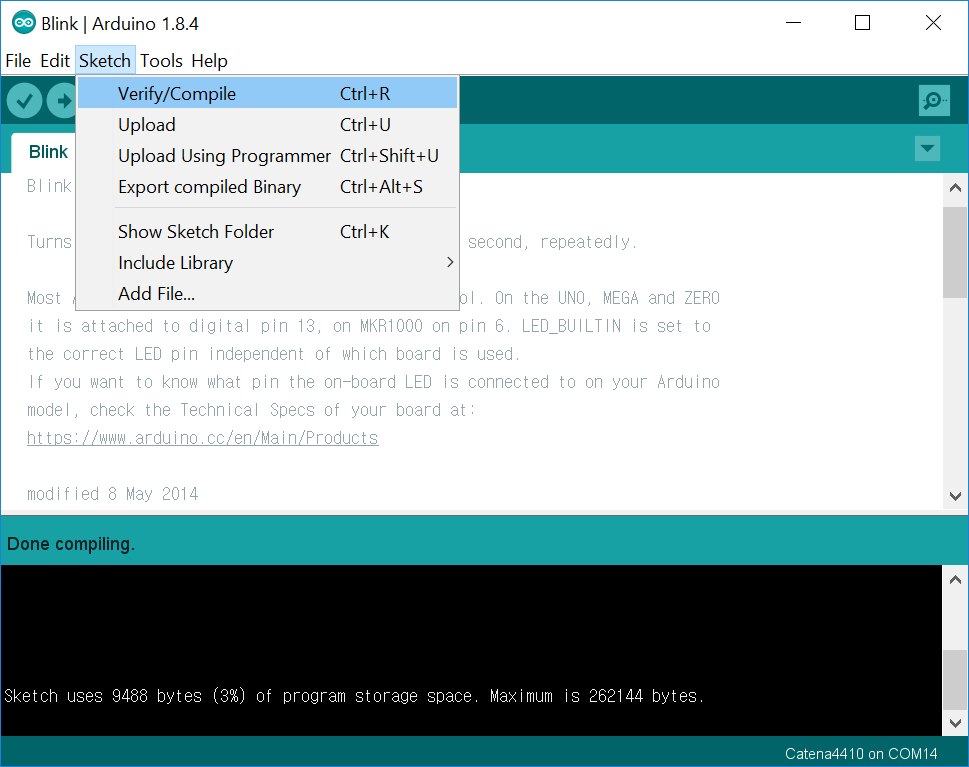Choose Show Sketch Folder
The height and width of the screenshot is (767, 969).
coord(268,232)
